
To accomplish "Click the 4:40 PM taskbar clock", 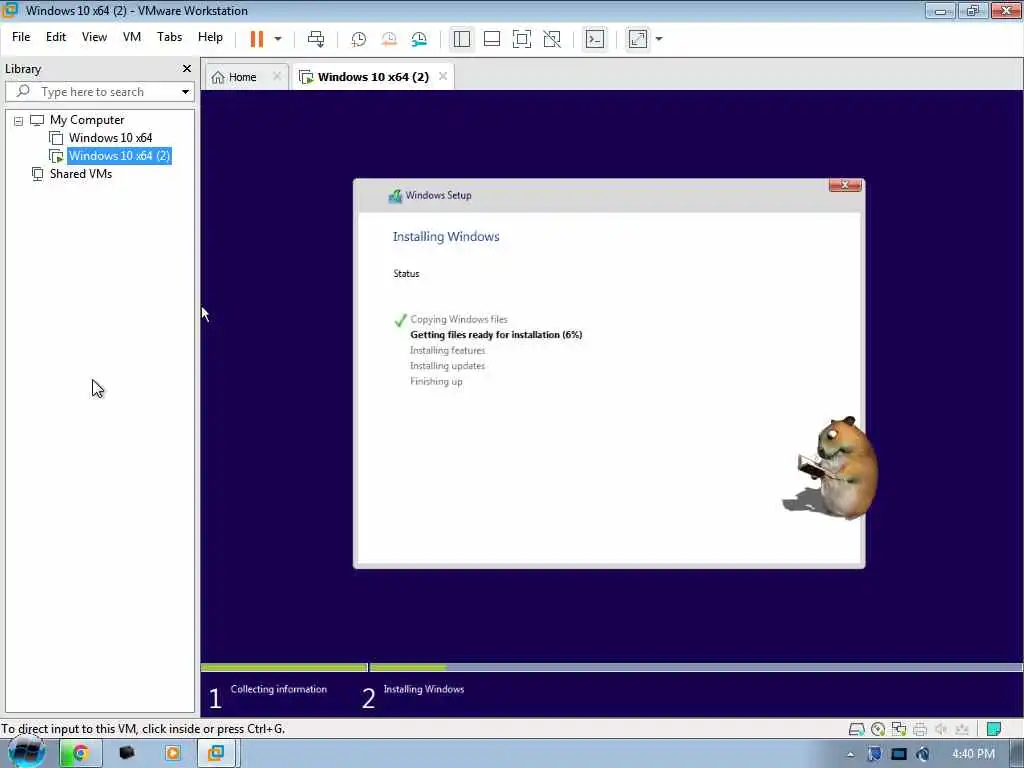I will [x=973, y=754].
